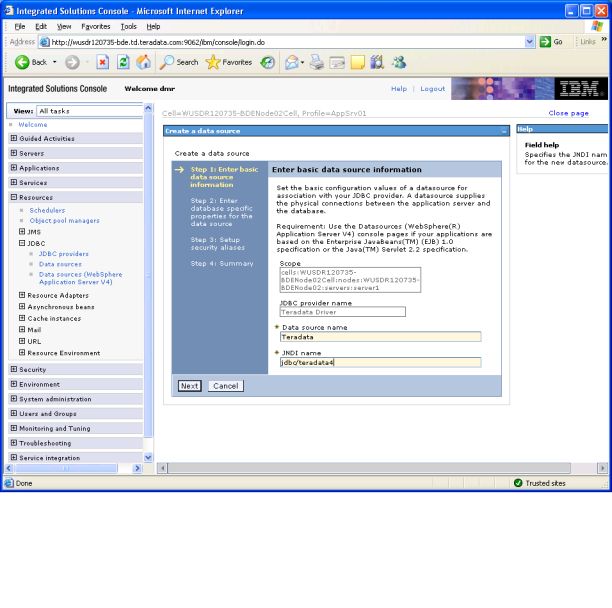Minimize the Create a data source portlet
Image resolution: width=612 pixels, height=608 pixels.
504,132
